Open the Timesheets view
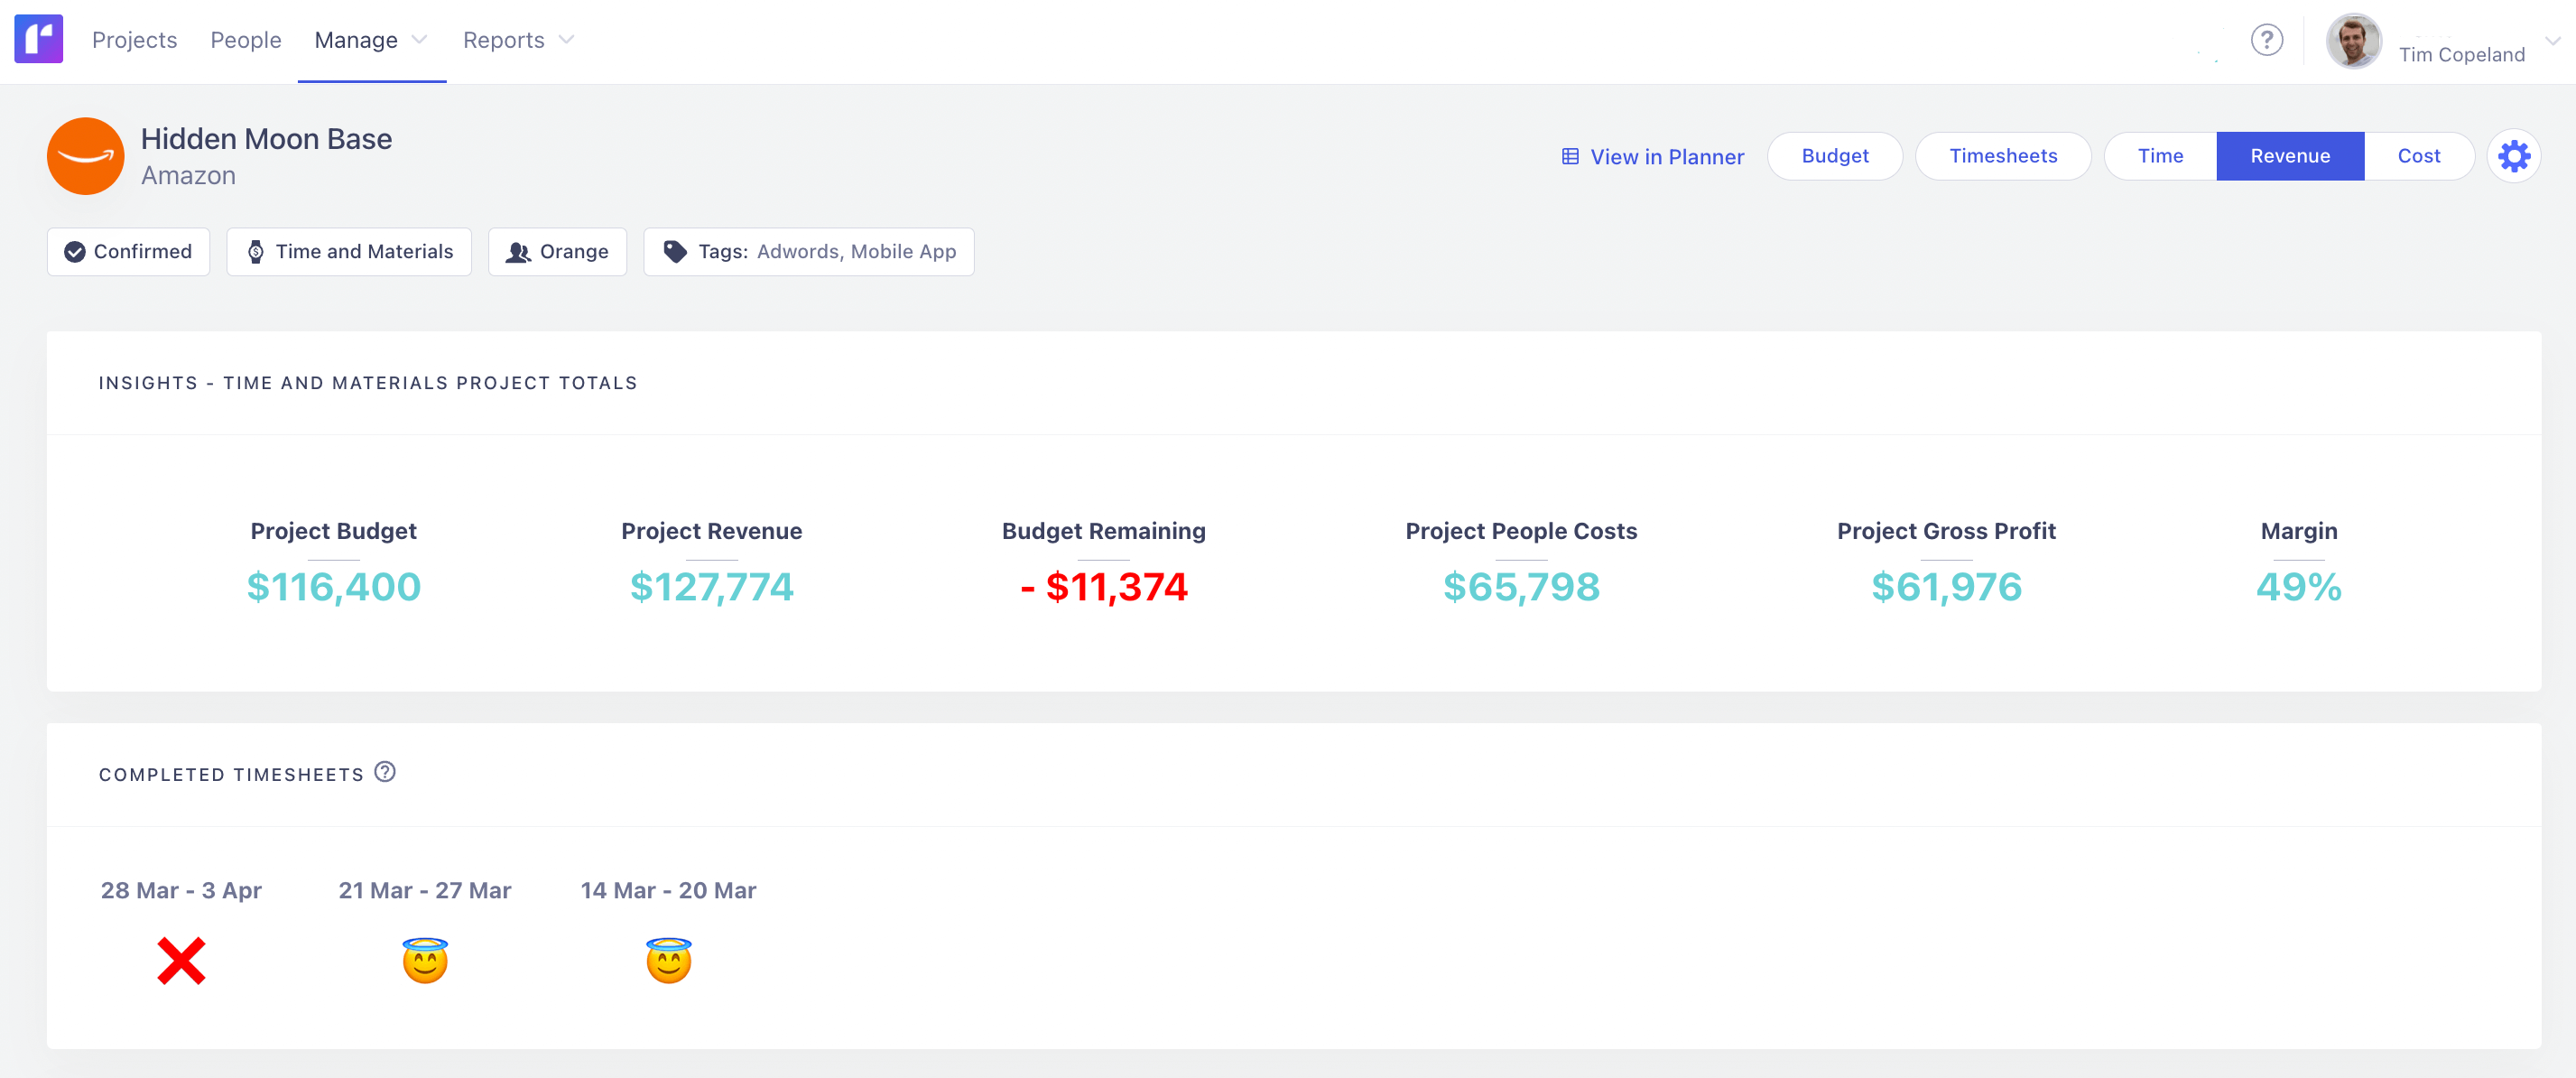 coord(2003,156)
